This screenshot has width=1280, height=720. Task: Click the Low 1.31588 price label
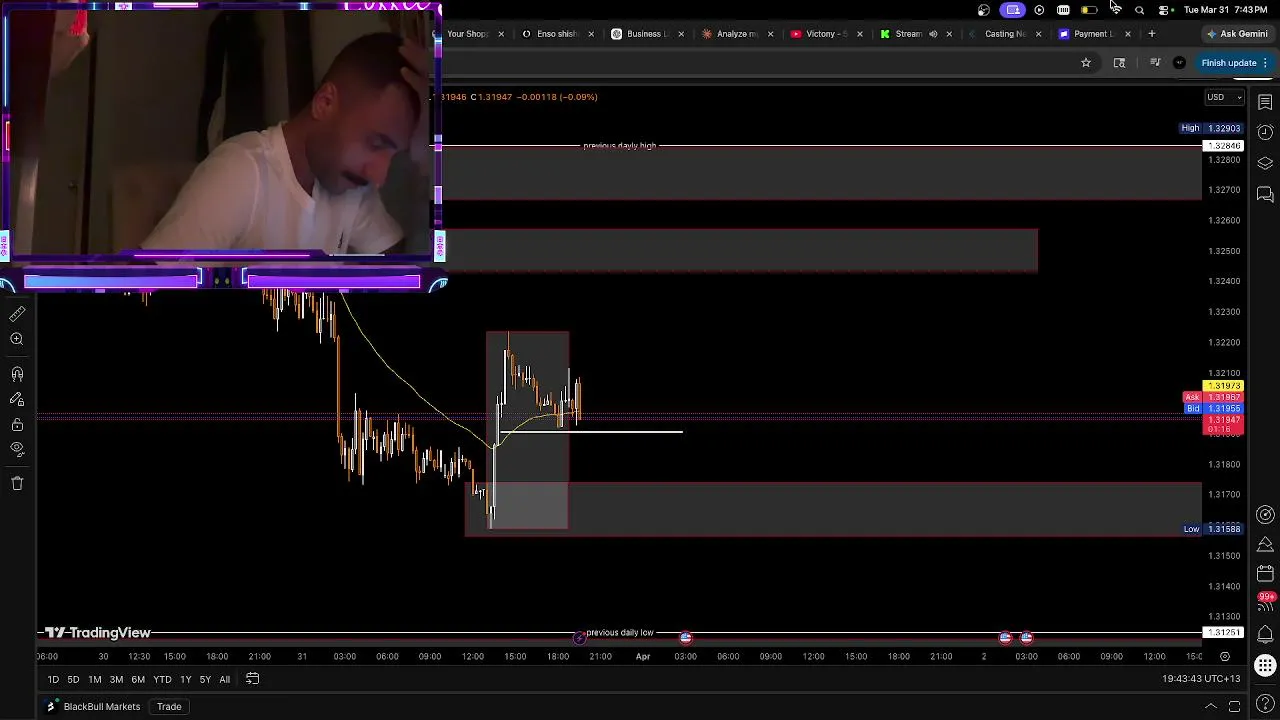point(1212,529)
